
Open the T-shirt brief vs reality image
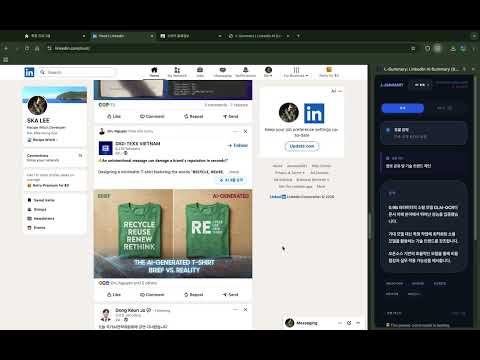pos(173,234)
